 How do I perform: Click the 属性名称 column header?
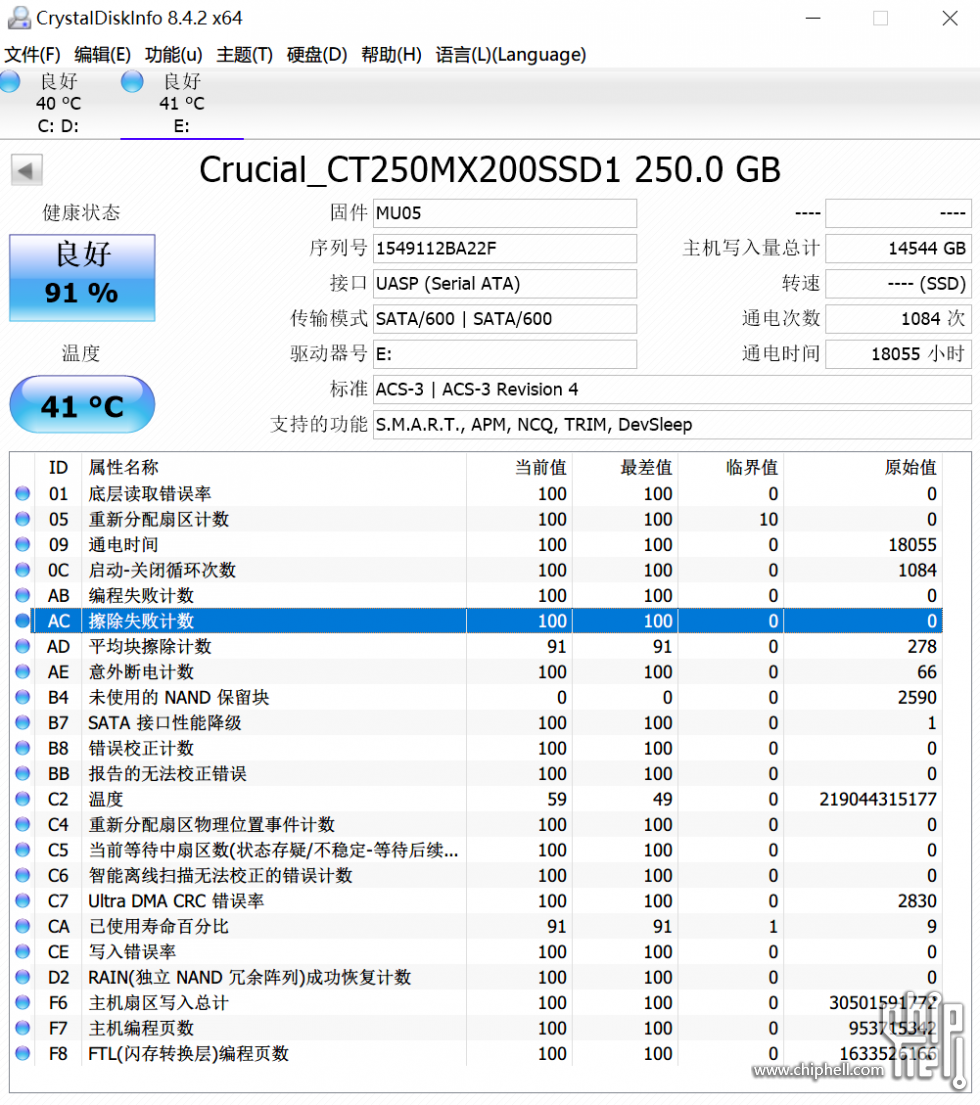273,467
